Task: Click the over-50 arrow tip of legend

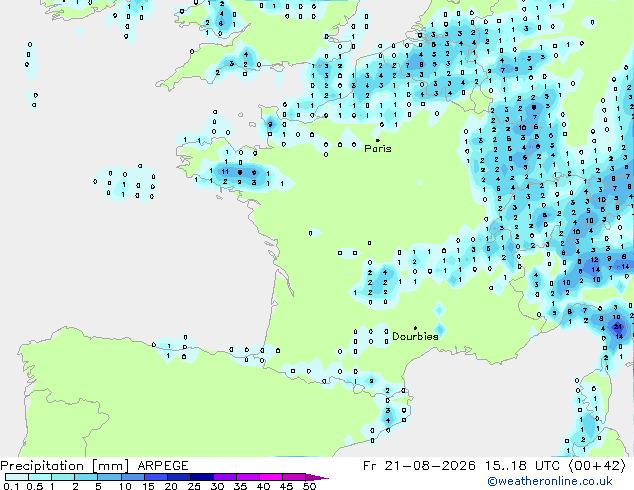Action: coord(317,478)
